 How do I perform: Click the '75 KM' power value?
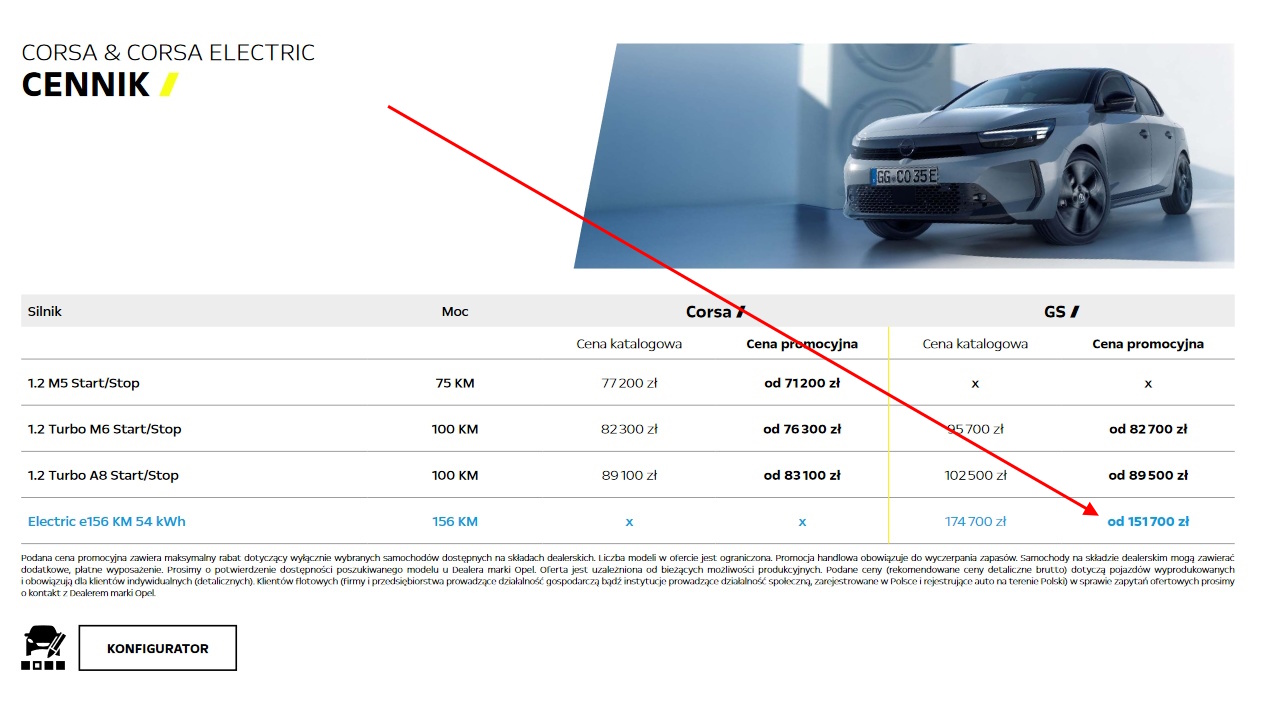tap(455, 383)
